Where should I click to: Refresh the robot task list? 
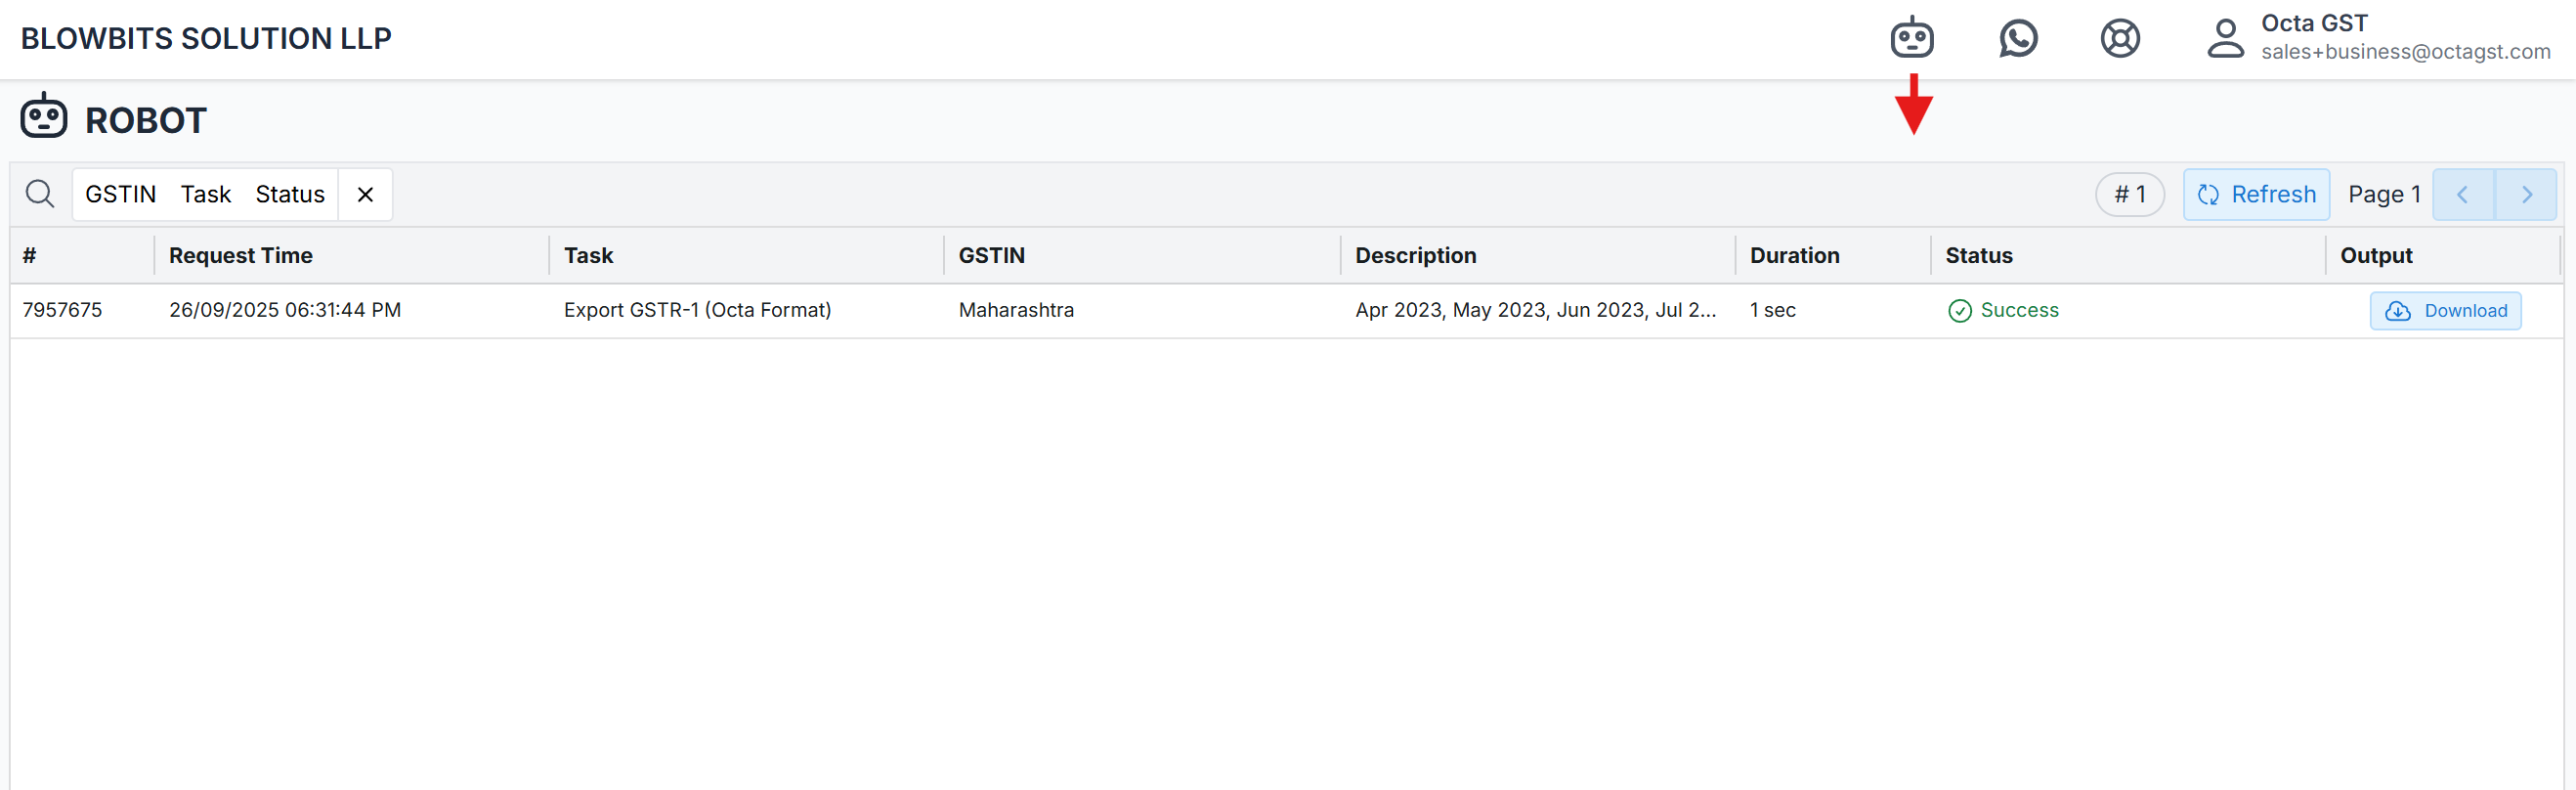tap(2255, 194)
